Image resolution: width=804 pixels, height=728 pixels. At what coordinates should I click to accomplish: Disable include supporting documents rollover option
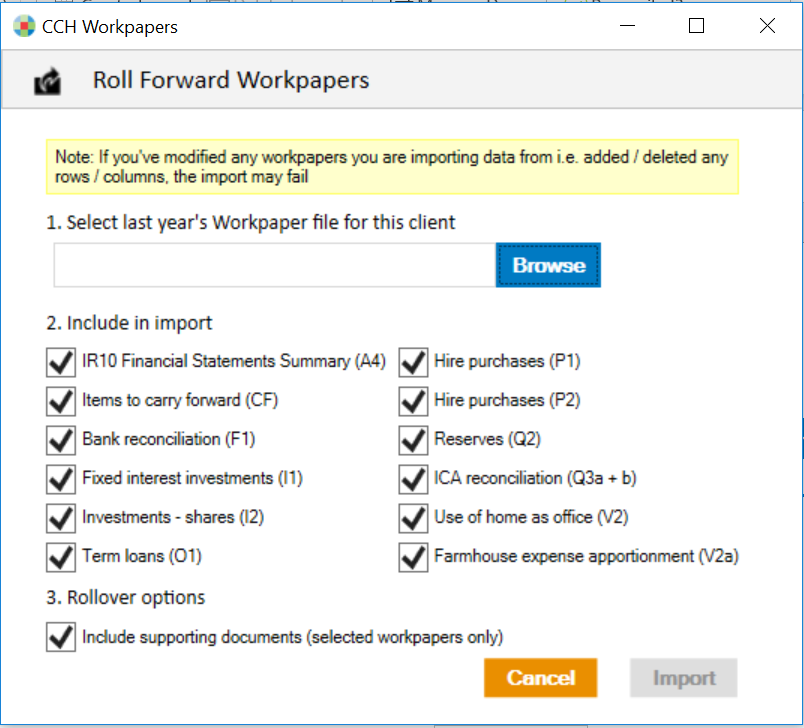[x=61, y=637]
